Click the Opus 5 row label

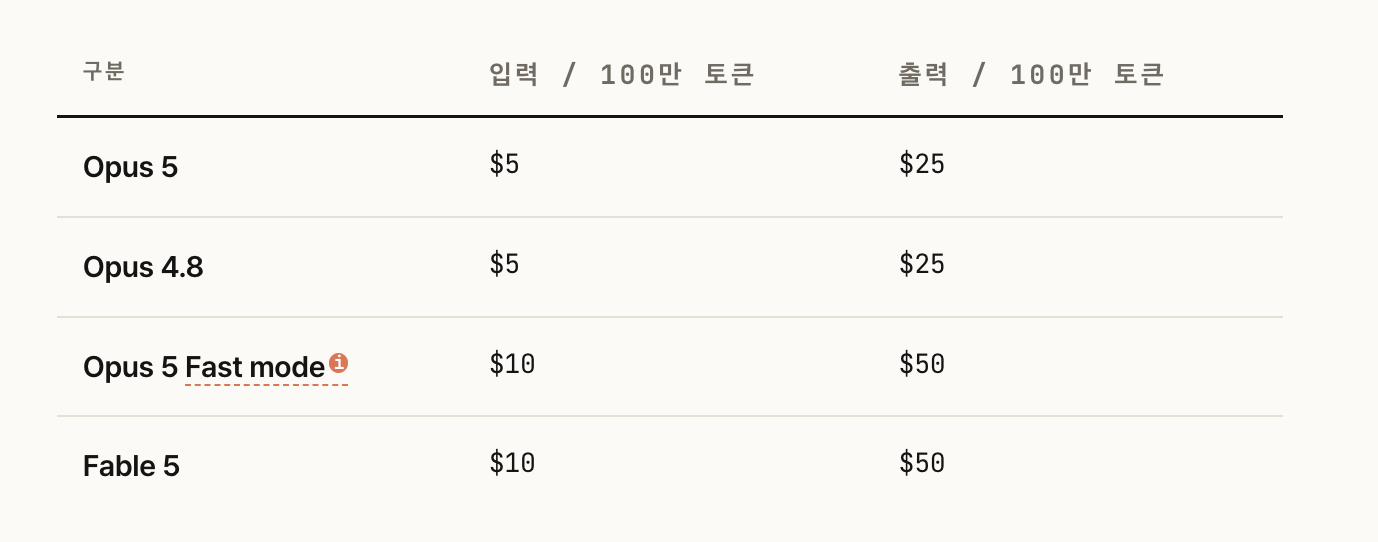coord(130,167)
